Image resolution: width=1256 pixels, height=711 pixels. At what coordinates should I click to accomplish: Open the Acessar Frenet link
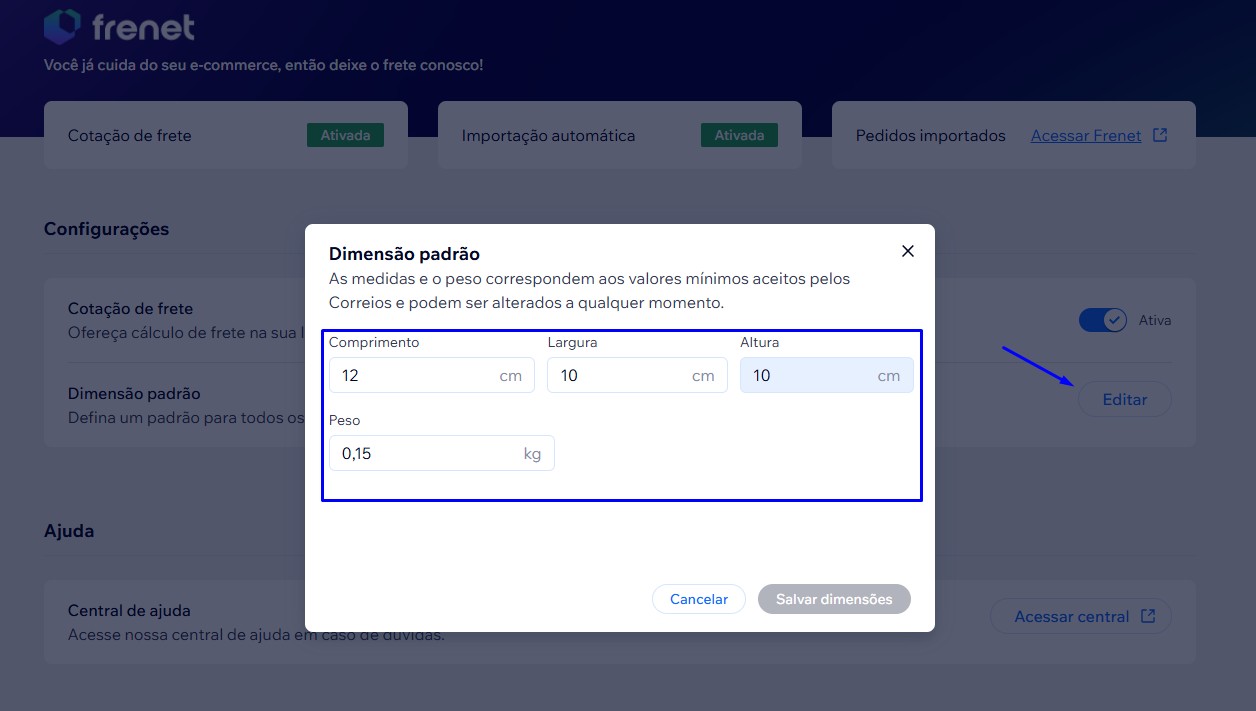coord(1086,135)
